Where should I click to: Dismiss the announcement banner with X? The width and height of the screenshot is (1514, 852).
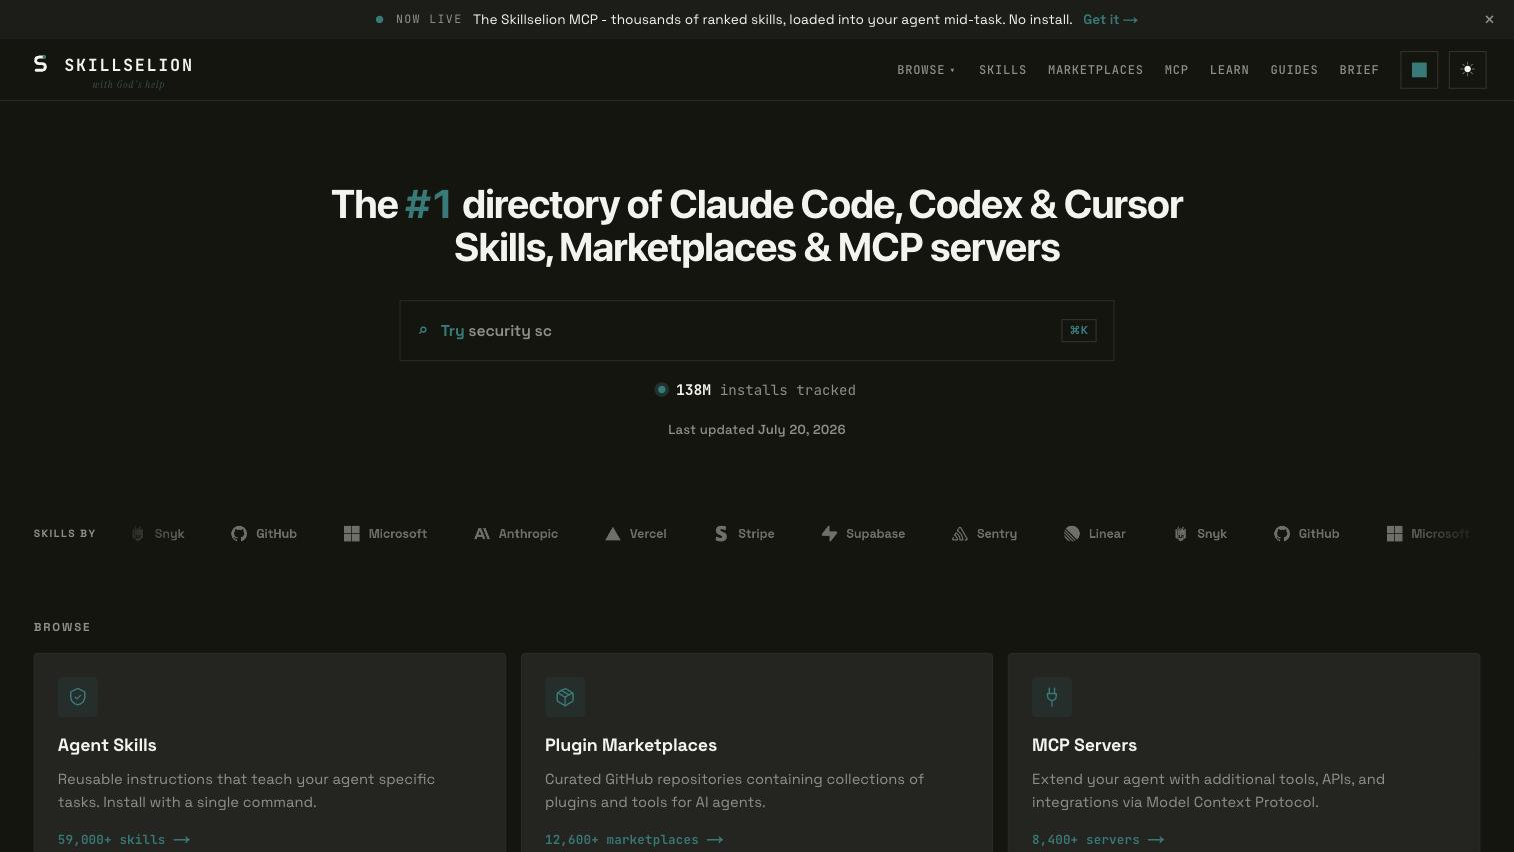tap(1489, 19)
